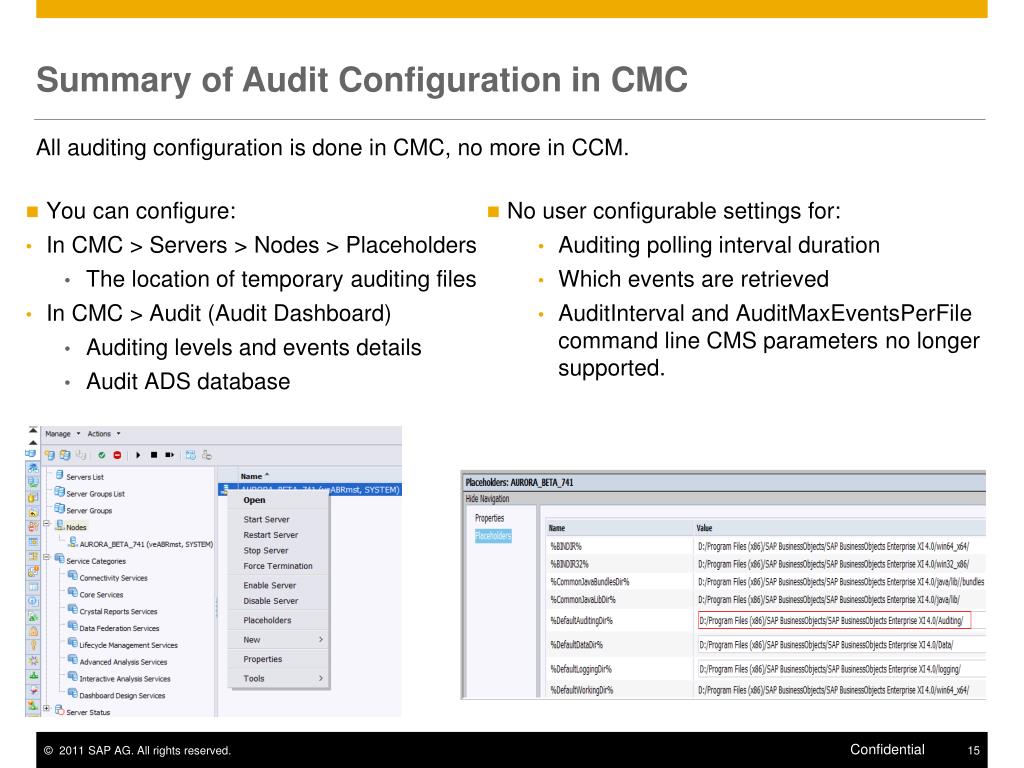Click the greyed-out third toolbar icon
1024x768 pixels.
81,455
